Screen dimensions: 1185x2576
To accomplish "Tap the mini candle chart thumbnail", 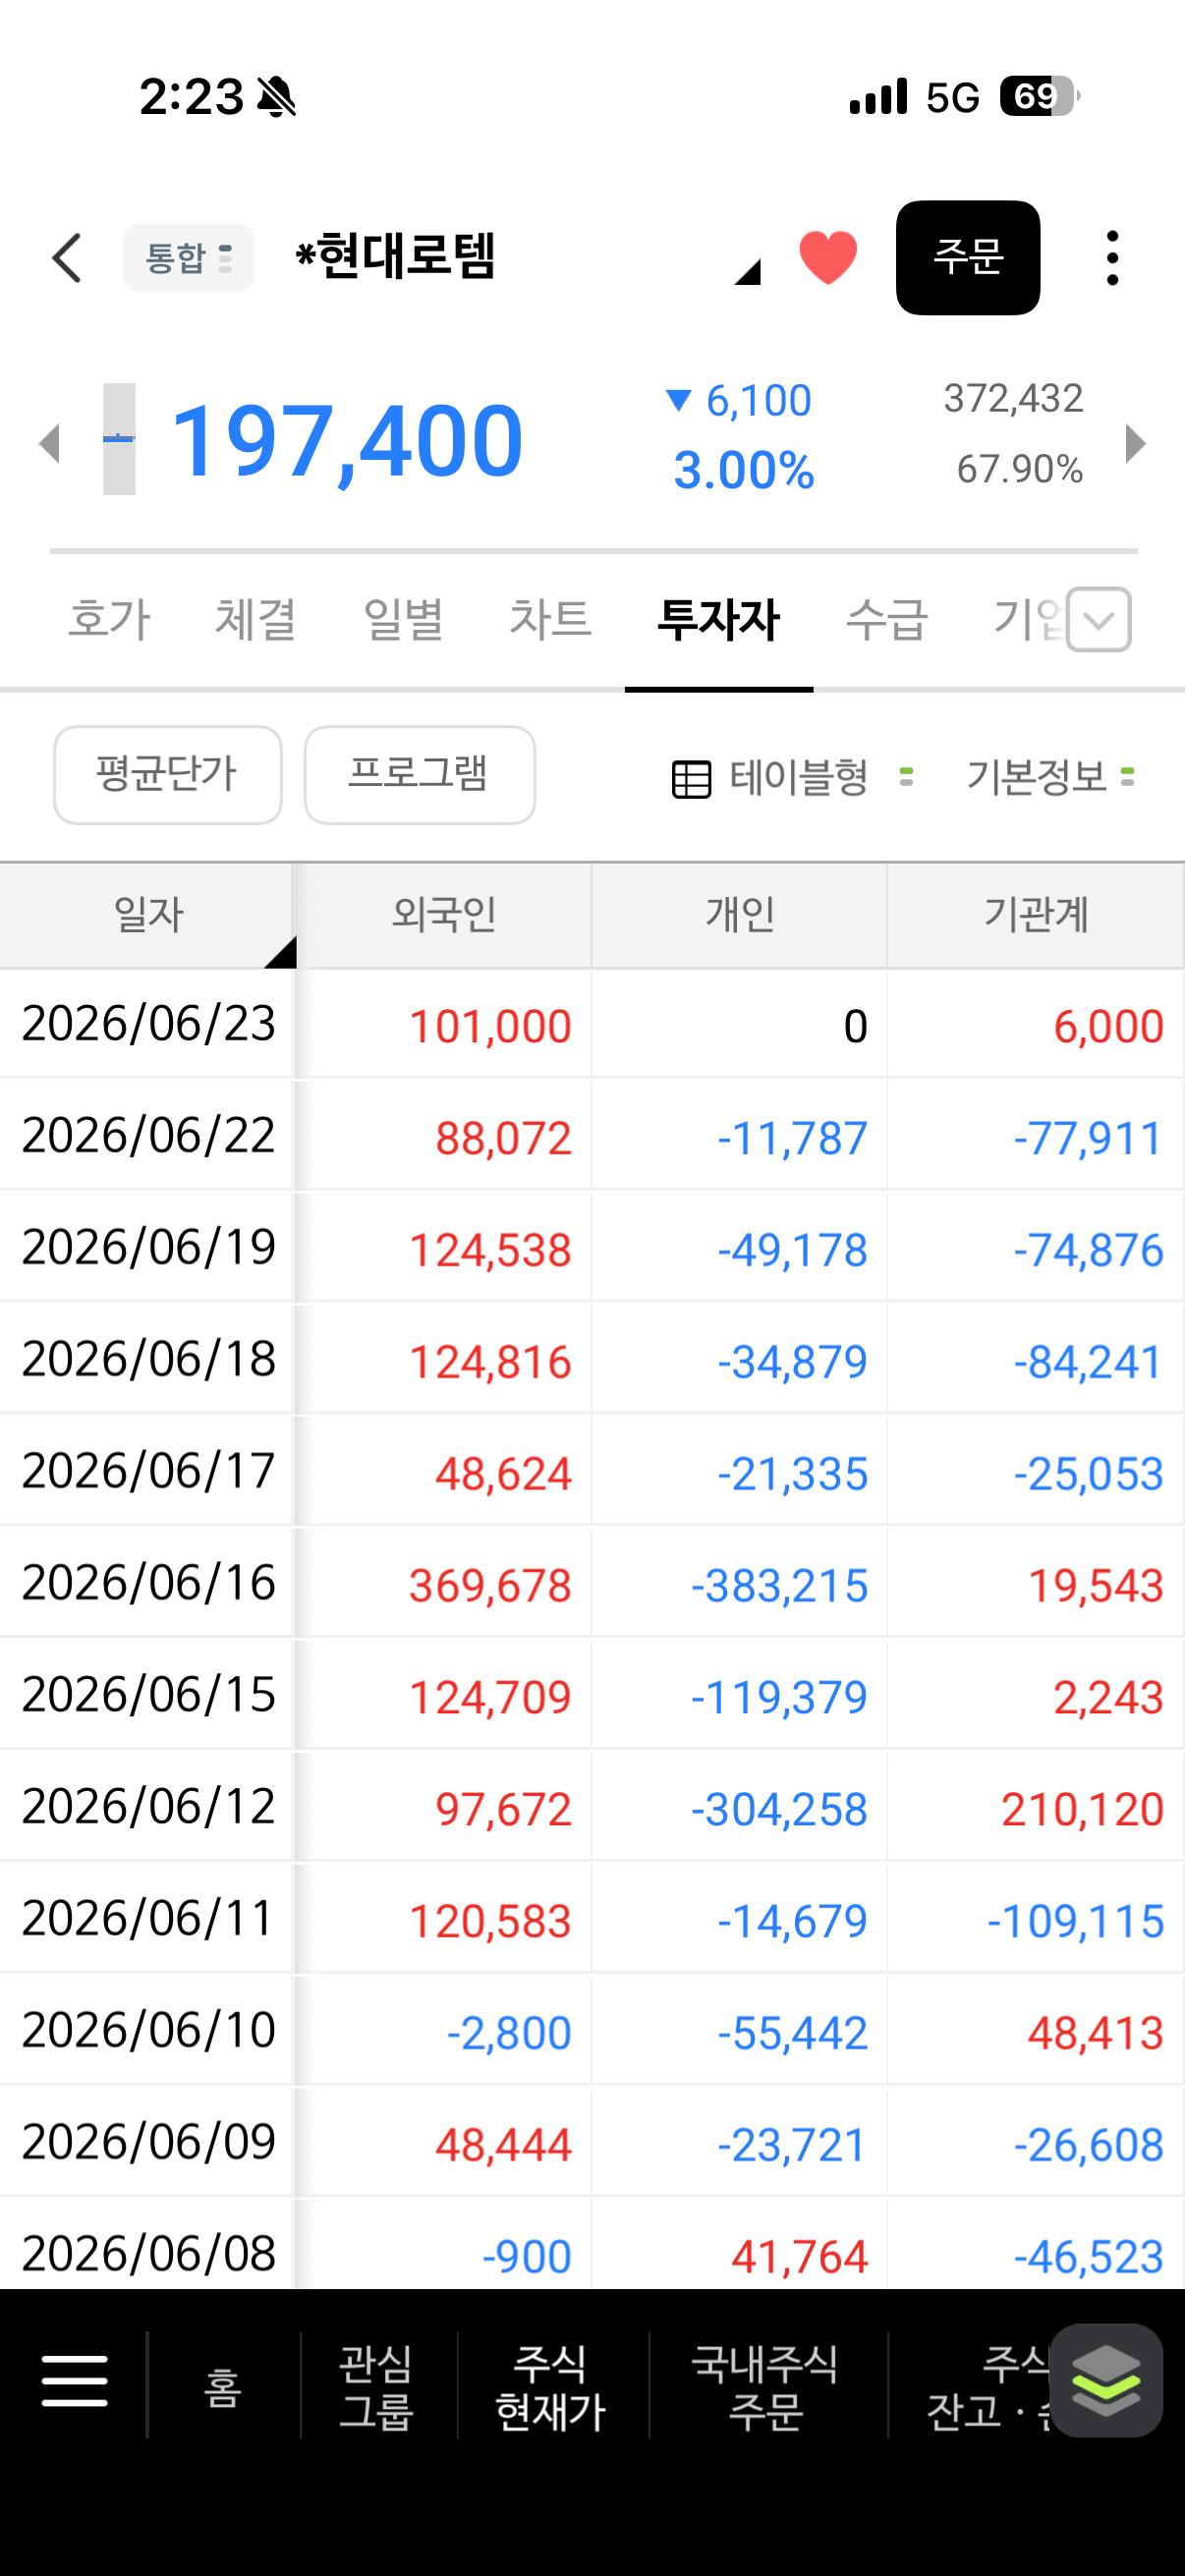I will pos(119,439).
